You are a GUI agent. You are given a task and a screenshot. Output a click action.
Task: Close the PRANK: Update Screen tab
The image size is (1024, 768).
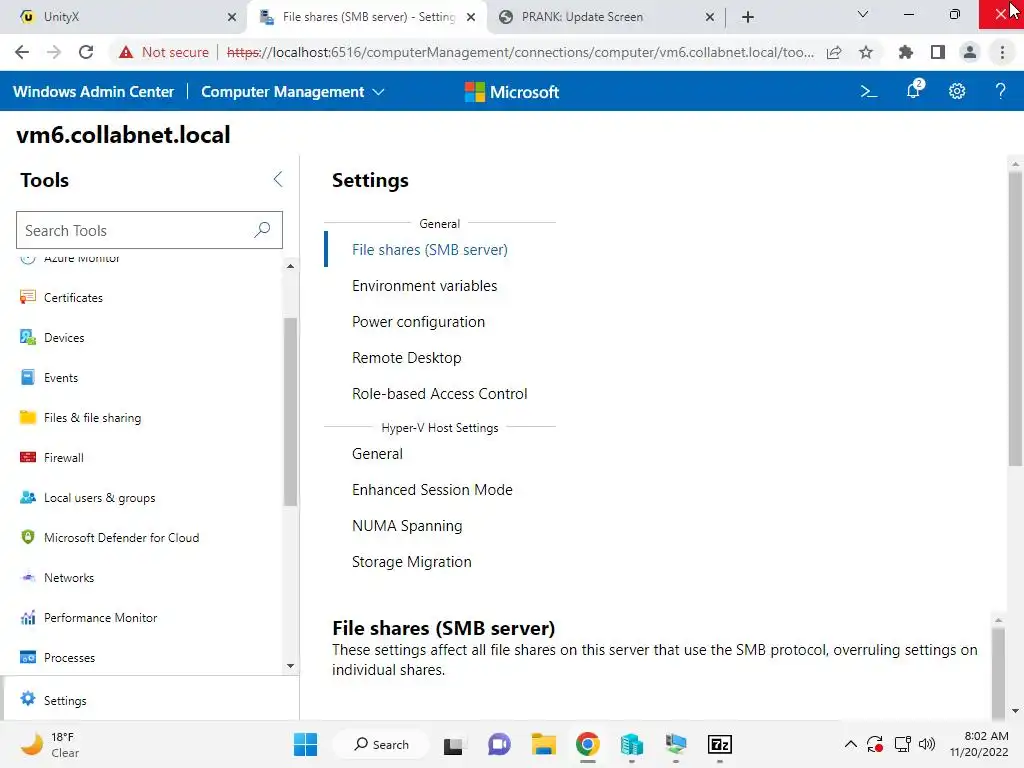pos(710,17)
